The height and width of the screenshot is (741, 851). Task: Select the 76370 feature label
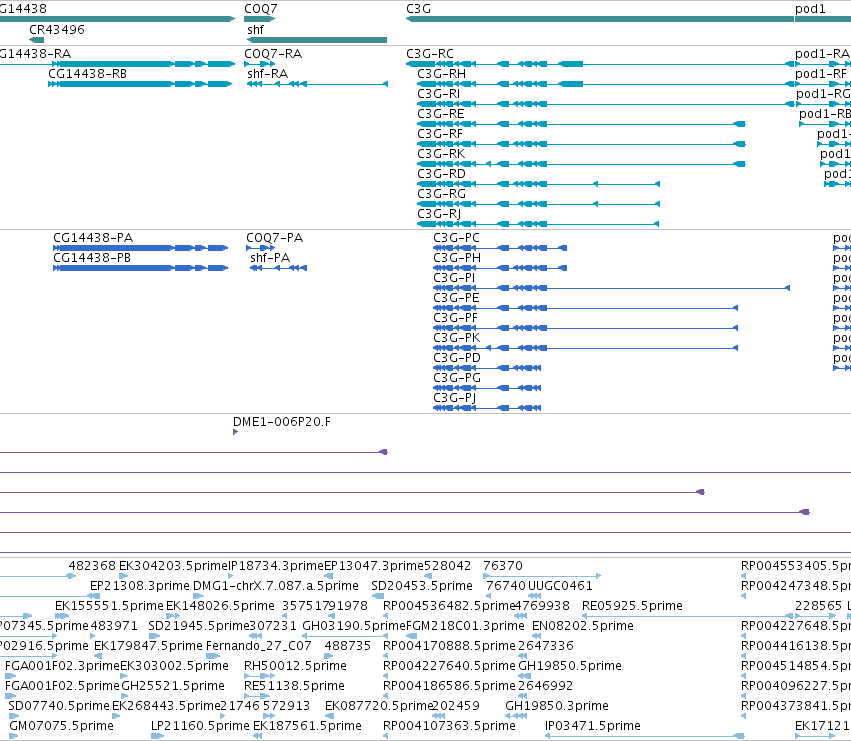pos(503,566)
